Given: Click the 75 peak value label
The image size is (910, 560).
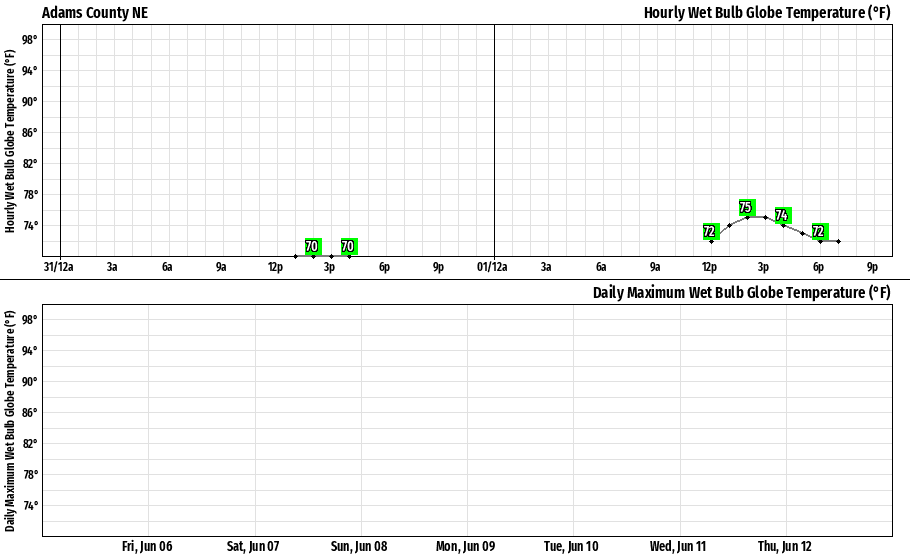Looking at the screenshot, I should (x=746, y=207).
